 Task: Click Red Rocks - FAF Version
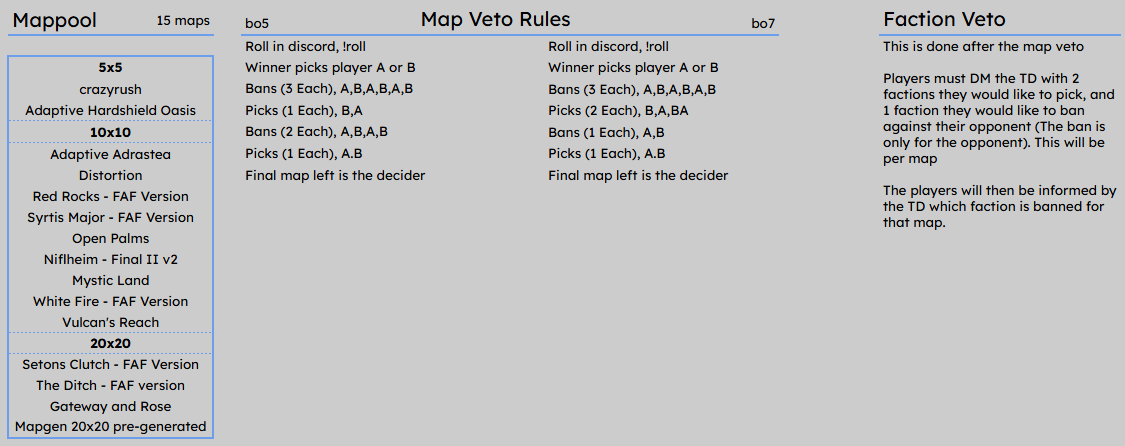(x=110, y=196)
